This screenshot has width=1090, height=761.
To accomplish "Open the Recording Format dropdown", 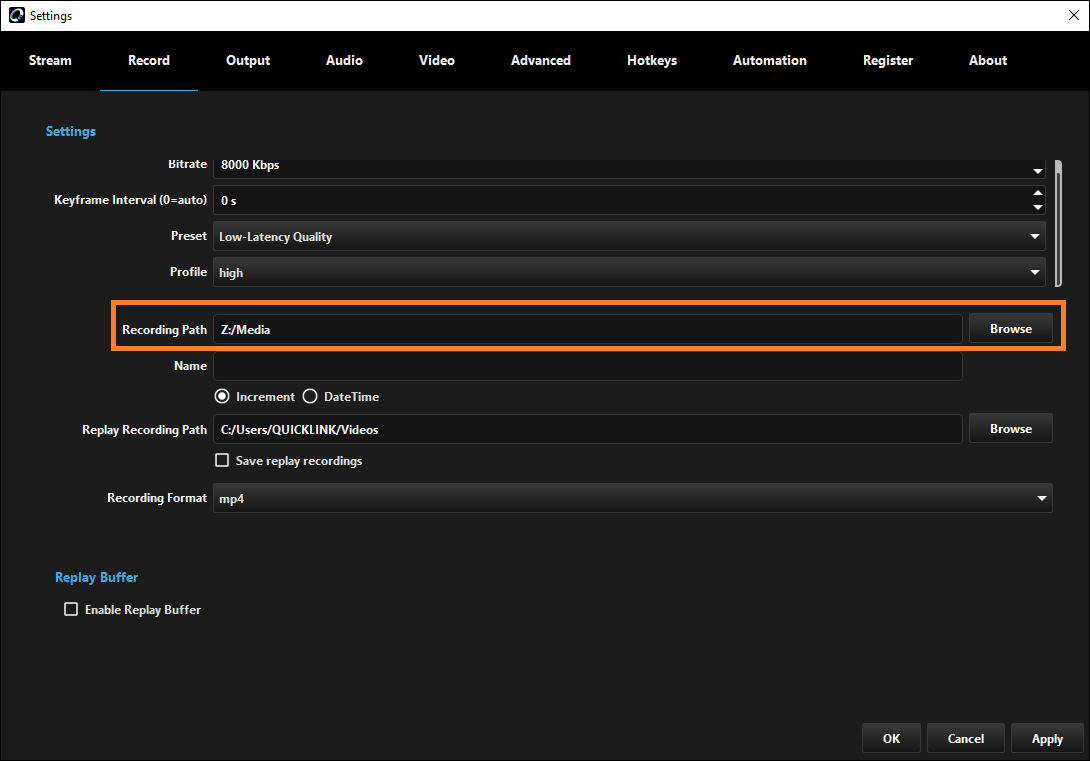I will (633, 498).
